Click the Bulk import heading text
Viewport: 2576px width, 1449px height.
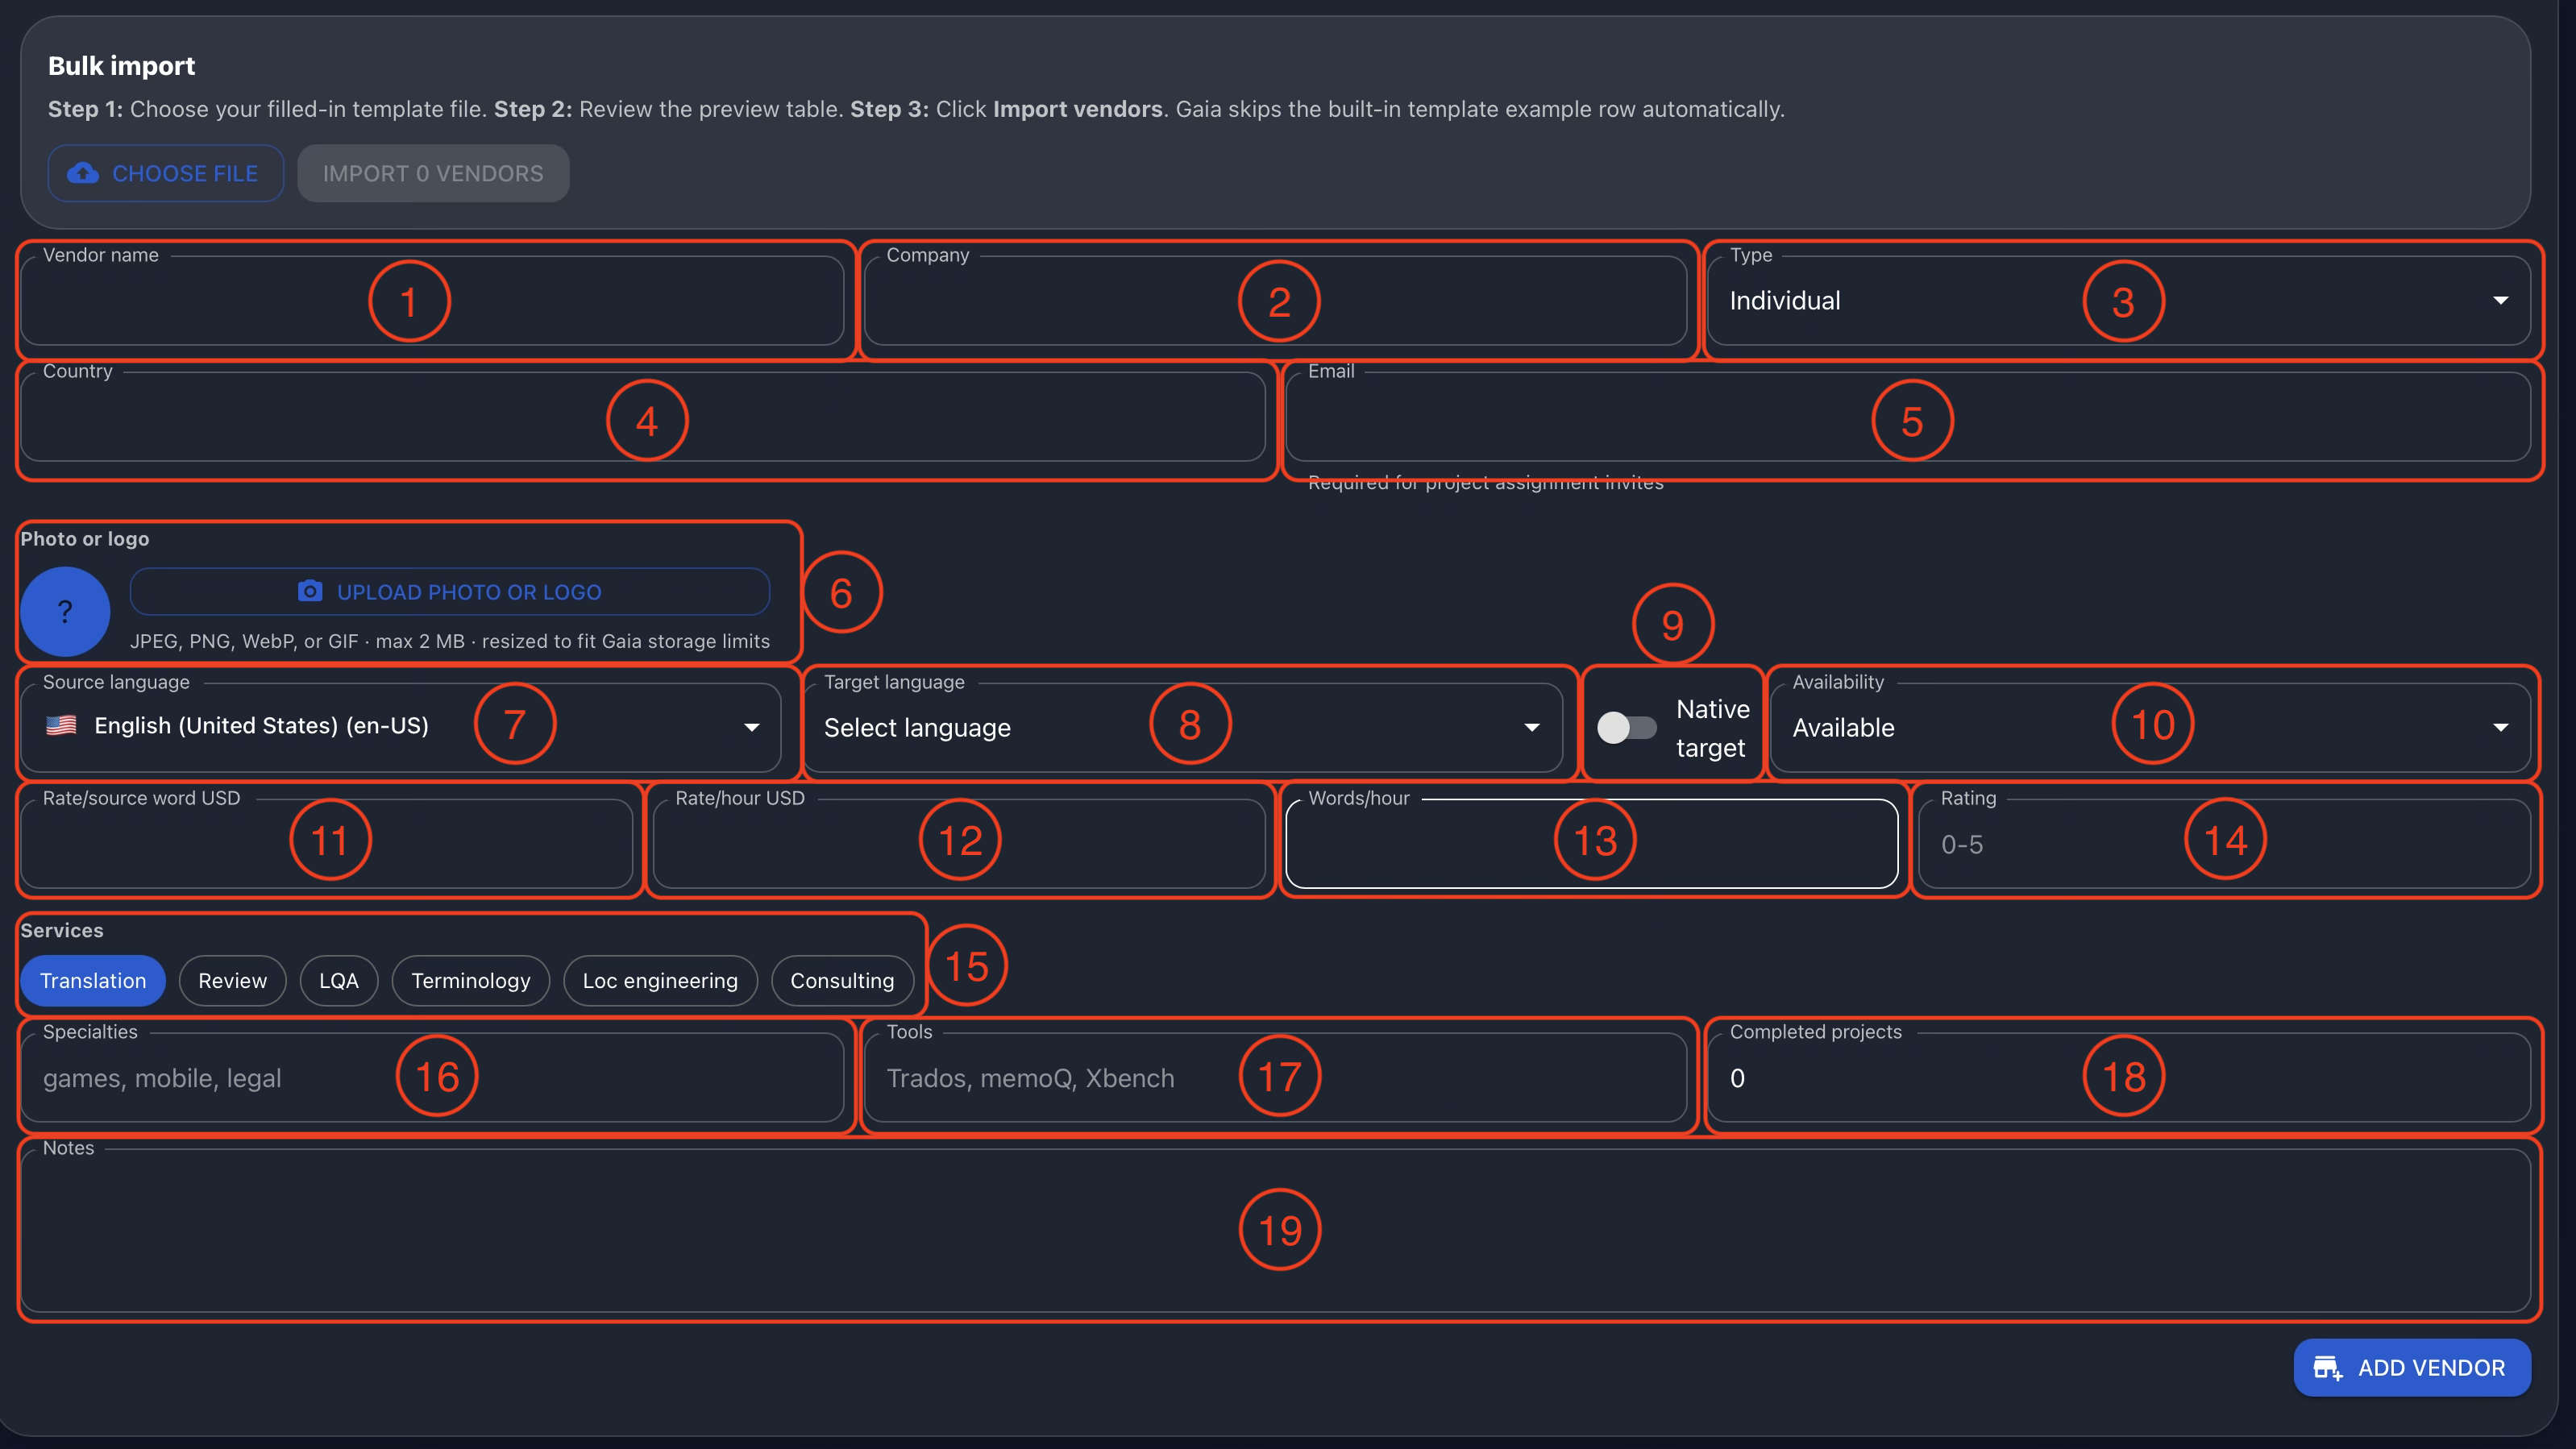121,66
